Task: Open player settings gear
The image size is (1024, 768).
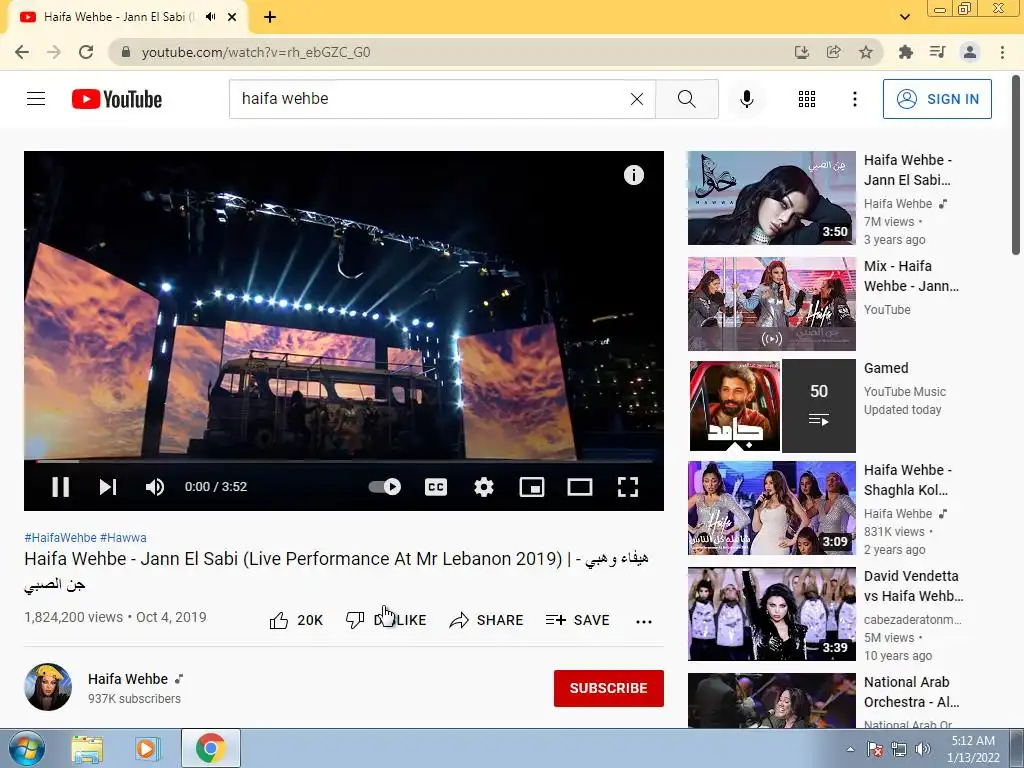Action: [484, 487]
